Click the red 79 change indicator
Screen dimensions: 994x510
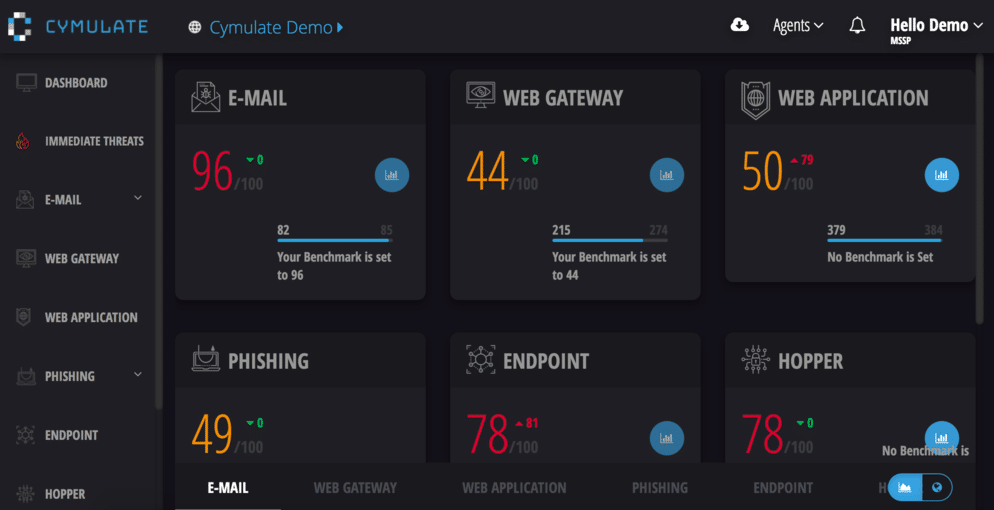[801, 160]
